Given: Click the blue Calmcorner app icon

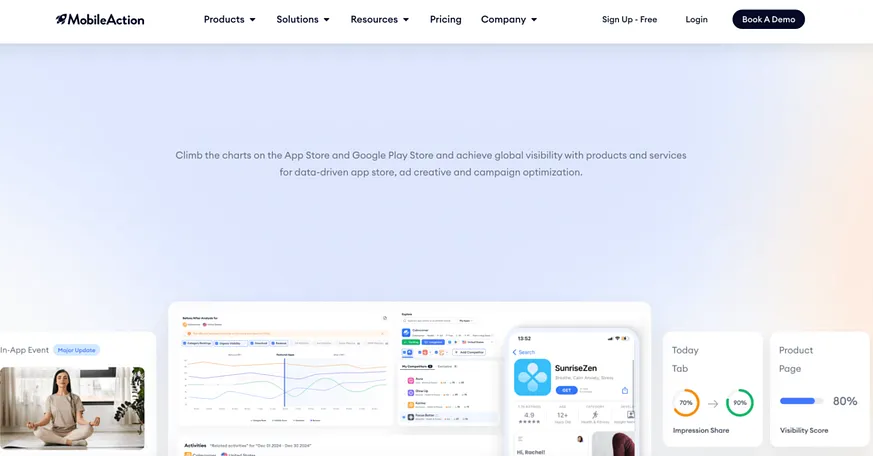Looking at the screenshot, I should coord(406,332).
